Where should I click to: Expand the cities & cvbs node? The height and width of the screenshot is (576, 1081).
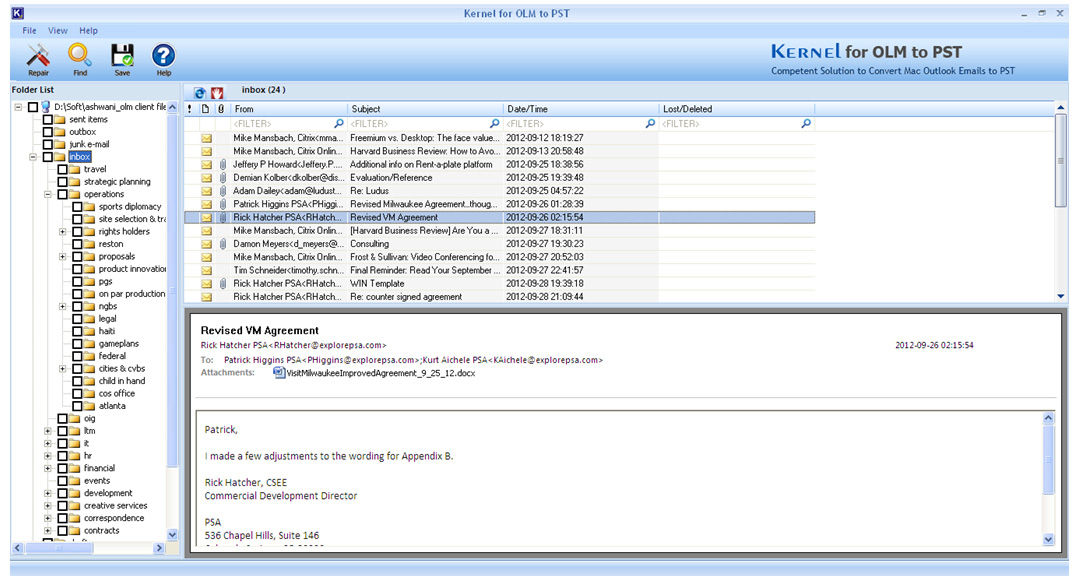(62, 368)
